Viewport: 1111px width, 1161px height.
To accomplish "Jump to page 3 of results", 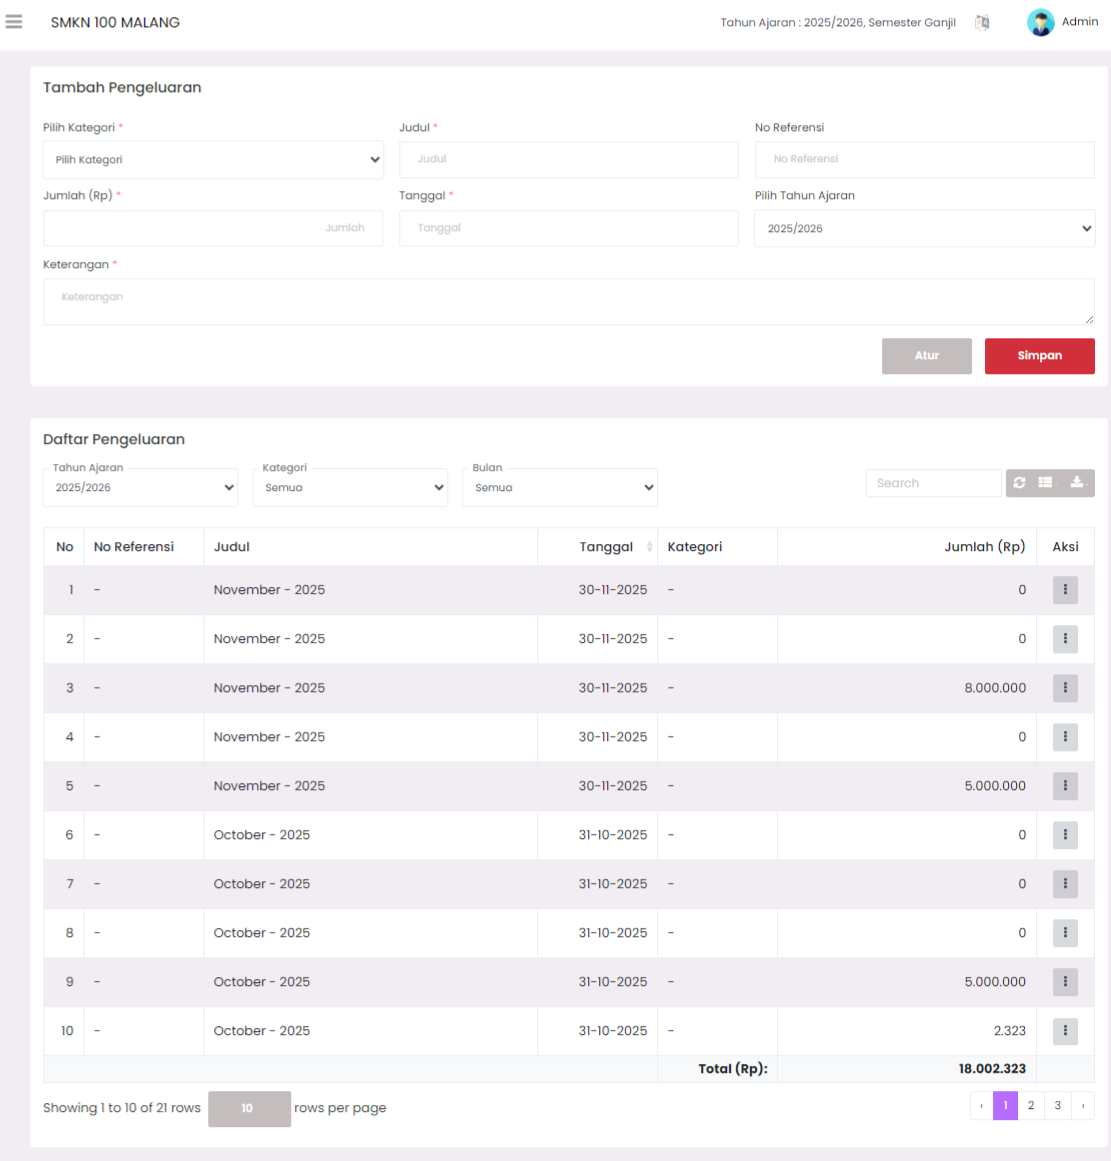I will [x=1057, y=1106].
